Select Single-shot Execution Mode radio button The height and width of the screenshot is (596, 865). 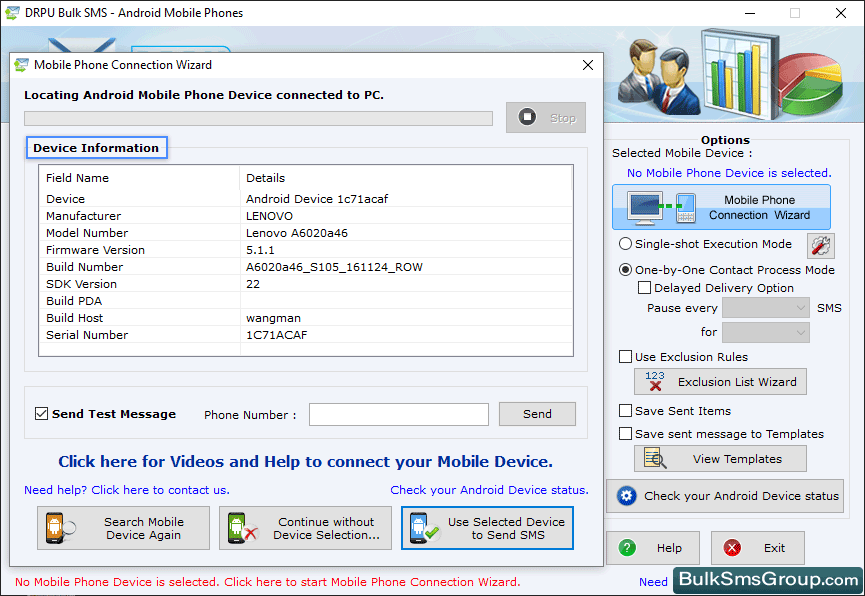pos(625,243)
